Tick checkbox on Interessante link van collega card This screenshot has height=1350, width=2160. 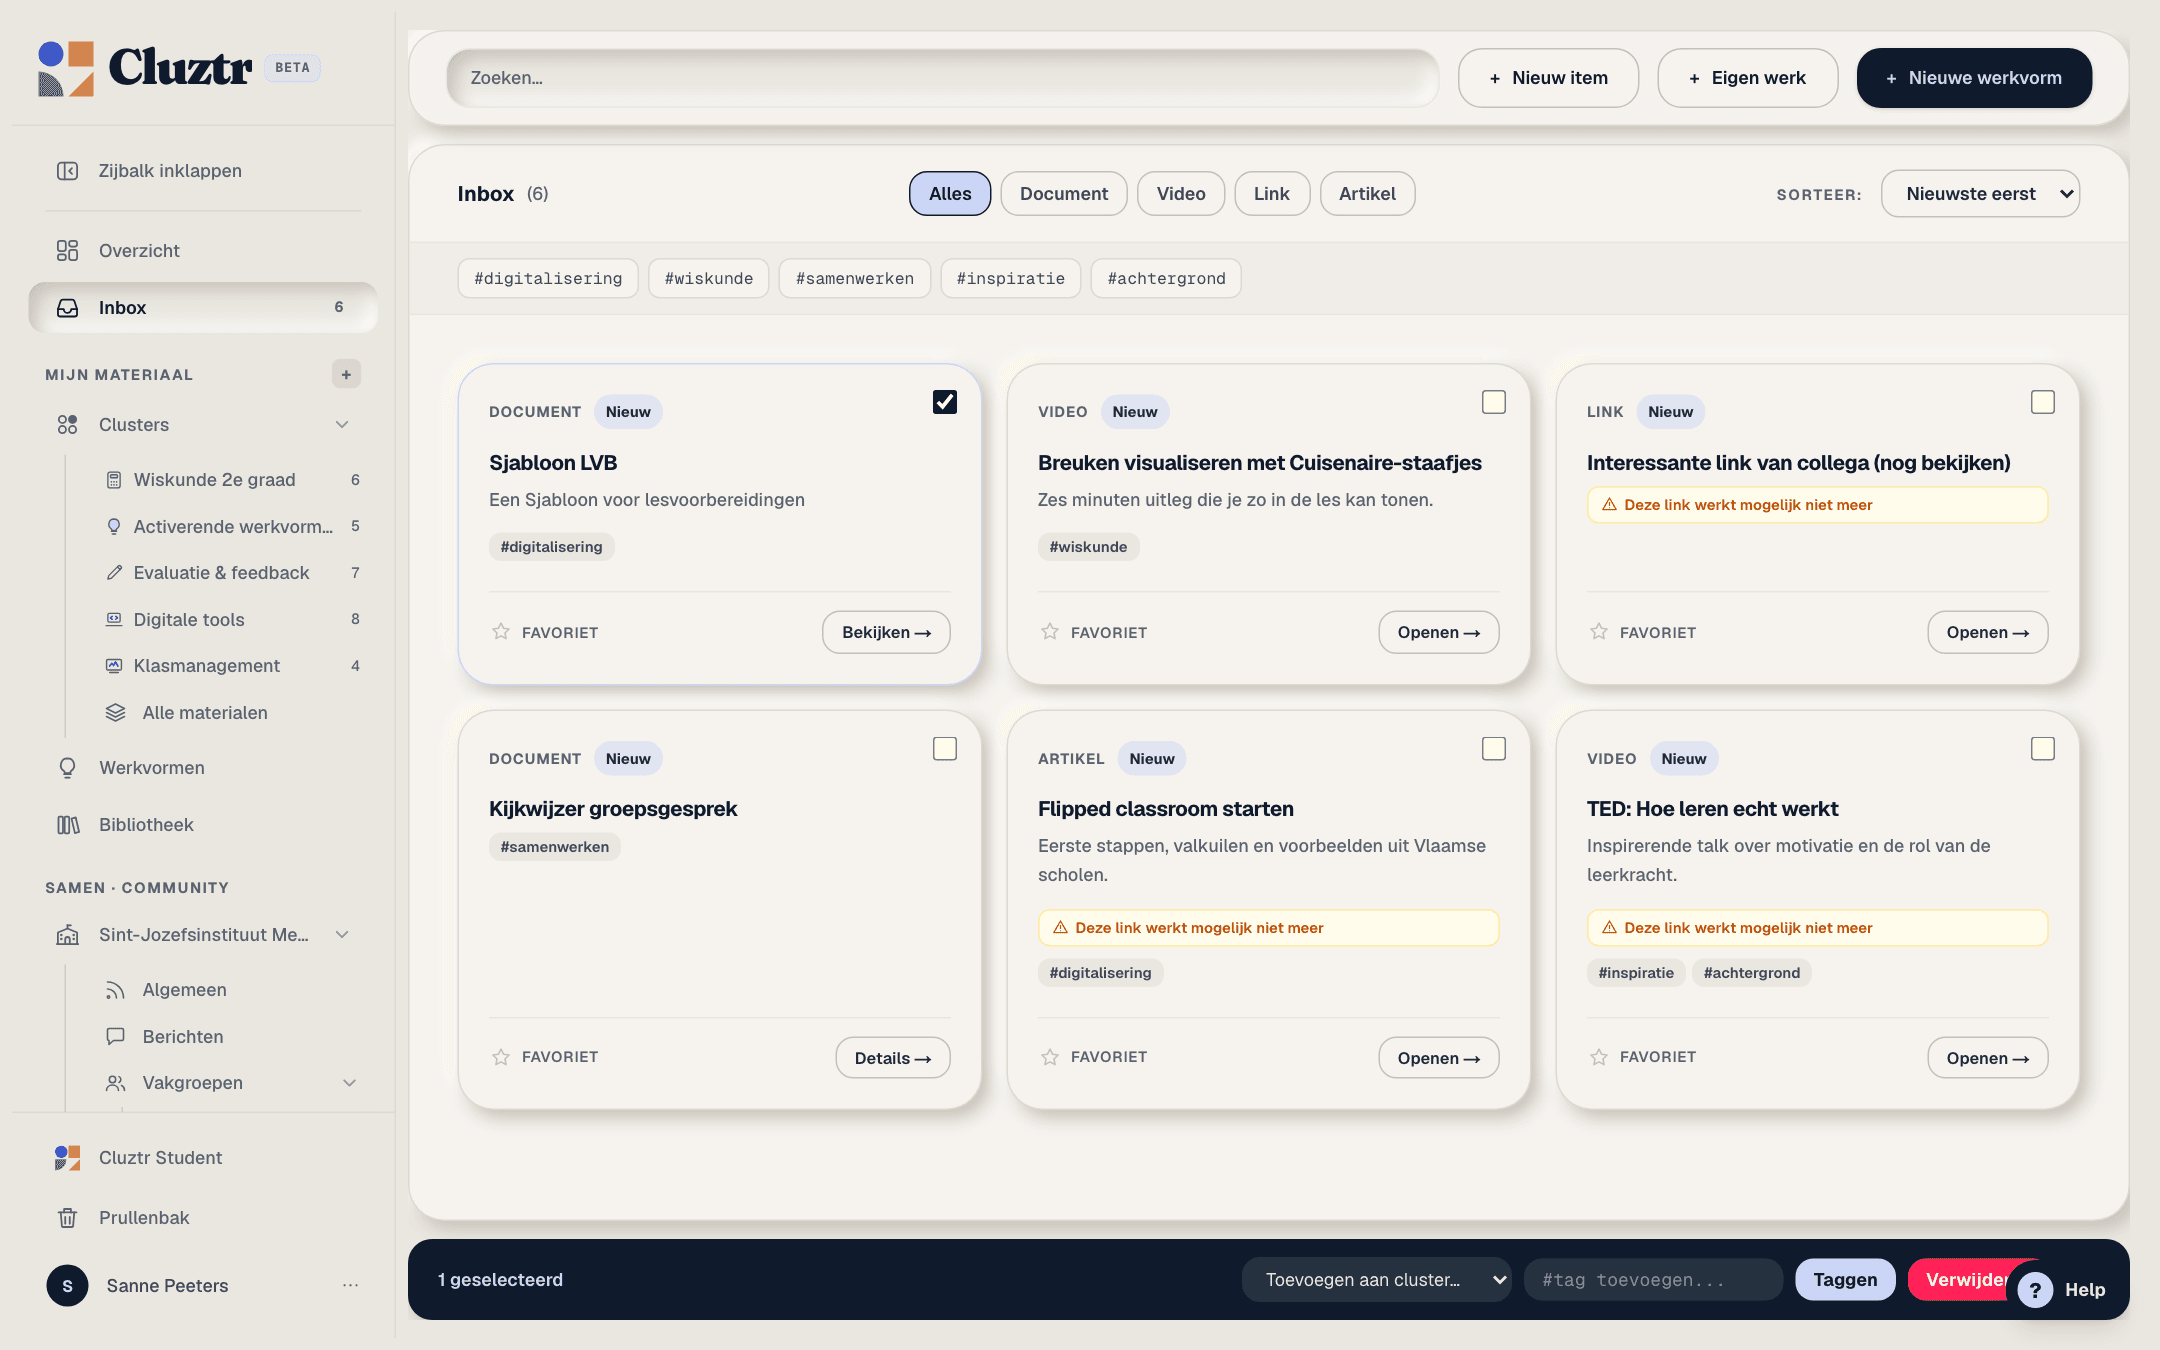(x=2043, y=402)
